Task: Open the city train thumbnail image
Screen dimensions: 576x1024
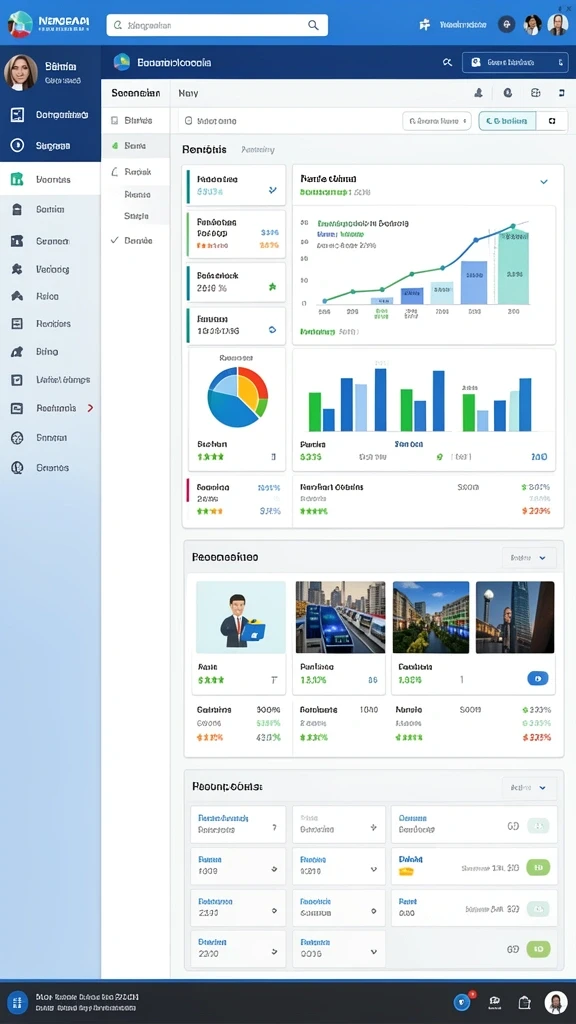Action: click(340, 617)
